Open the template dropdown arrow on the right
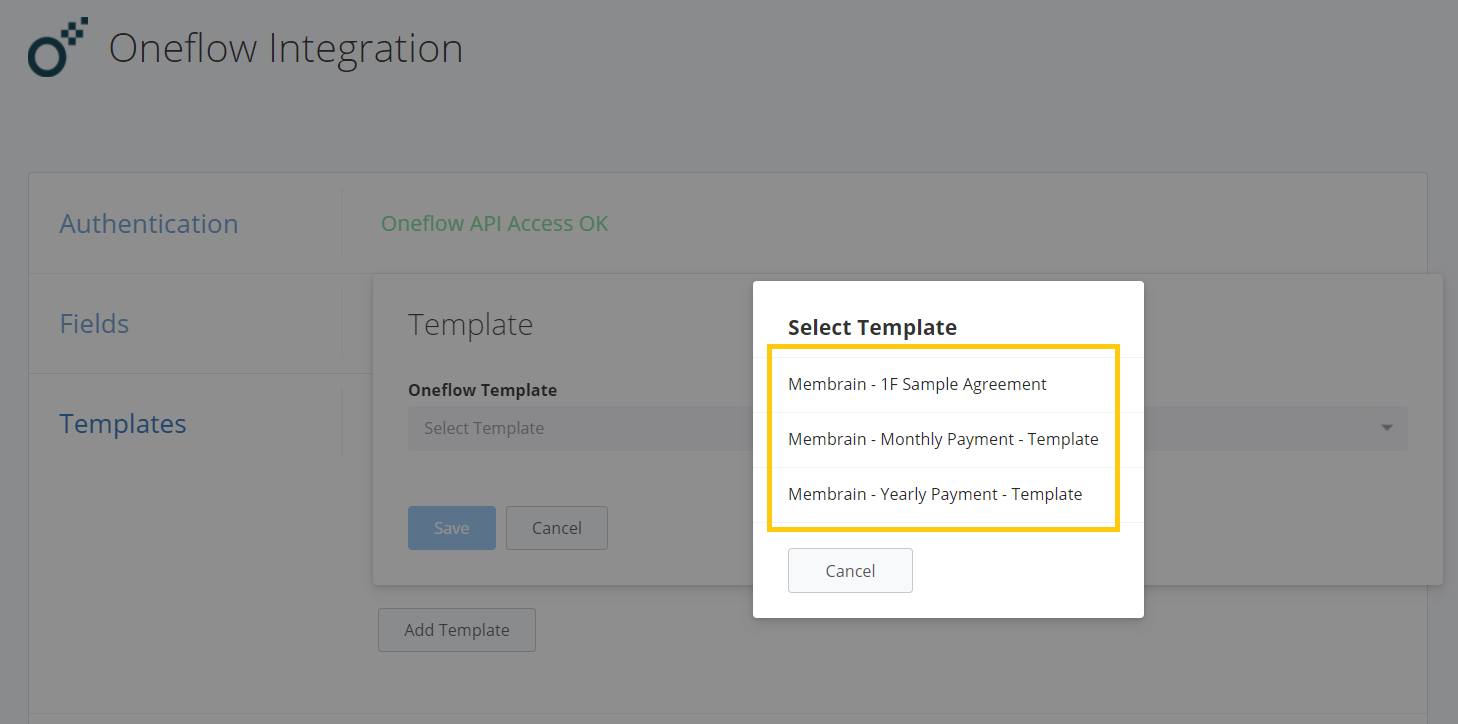Image resolution: width=1458 pixels, height=724 pixels. (x=1386, y=428)
